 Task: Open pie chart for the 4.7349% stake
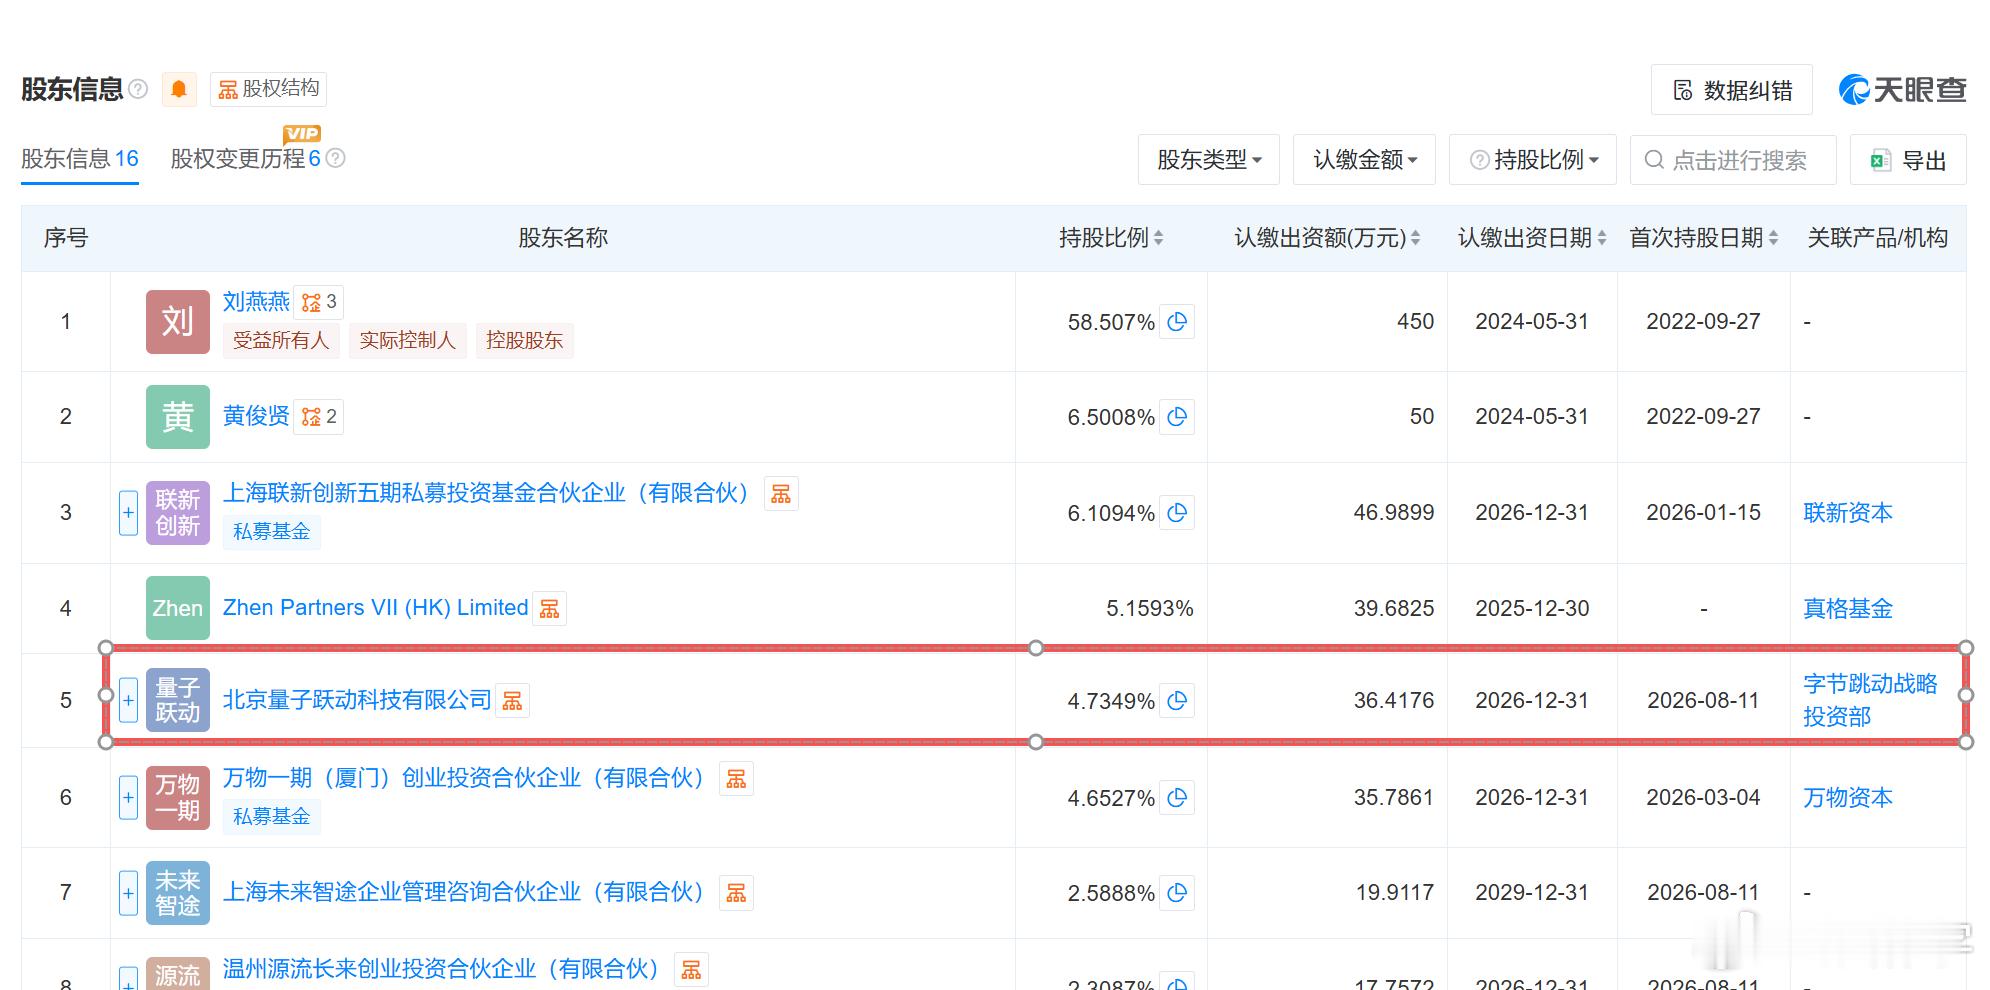click(x=1177, y=701)
